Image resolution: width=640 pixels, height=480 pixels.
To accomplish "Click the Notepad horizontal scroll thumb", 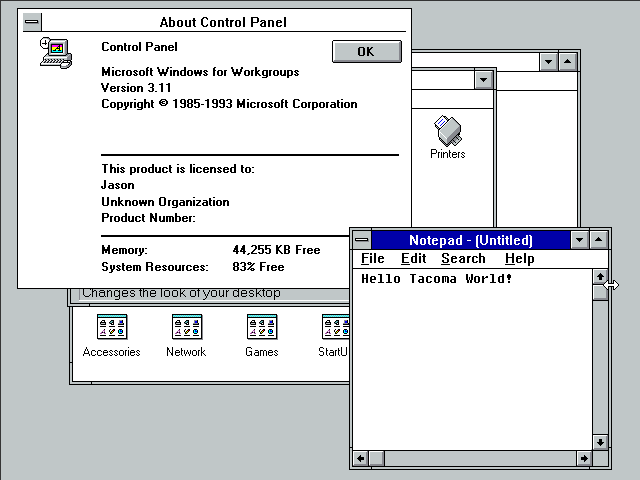I will coord(376,458).
